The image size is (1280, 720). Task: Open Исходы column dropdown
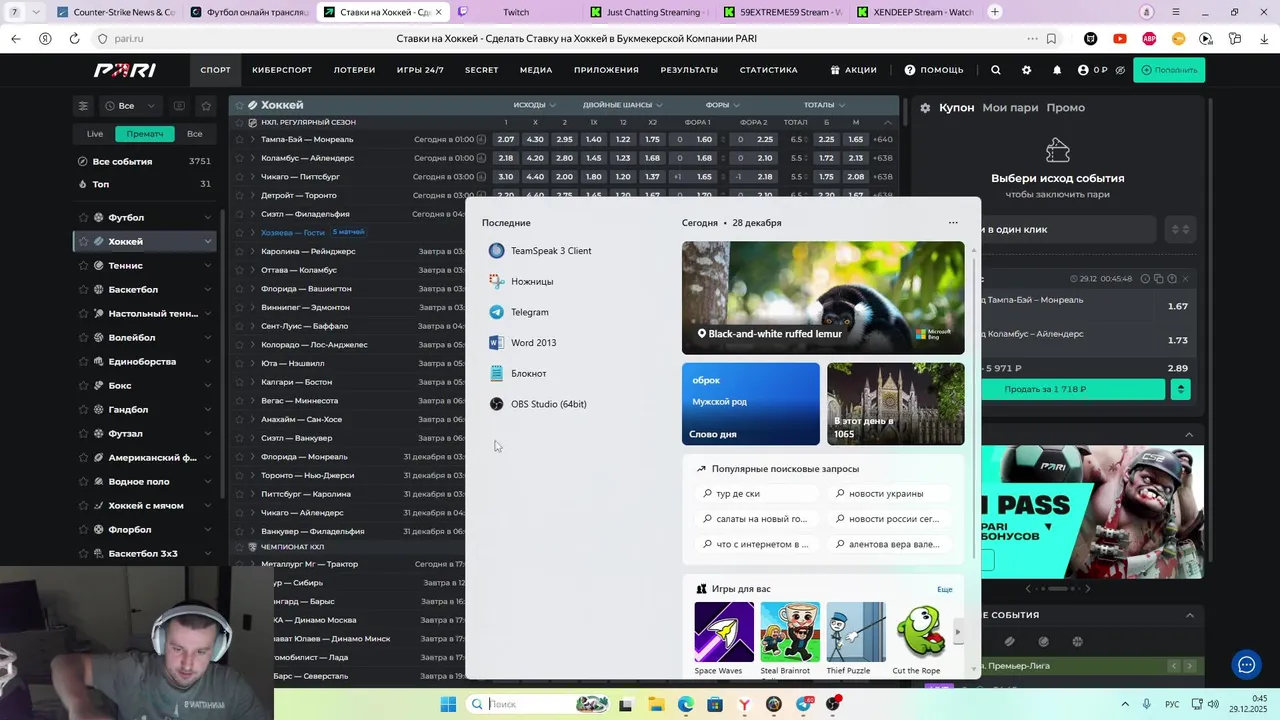point(534,104)
